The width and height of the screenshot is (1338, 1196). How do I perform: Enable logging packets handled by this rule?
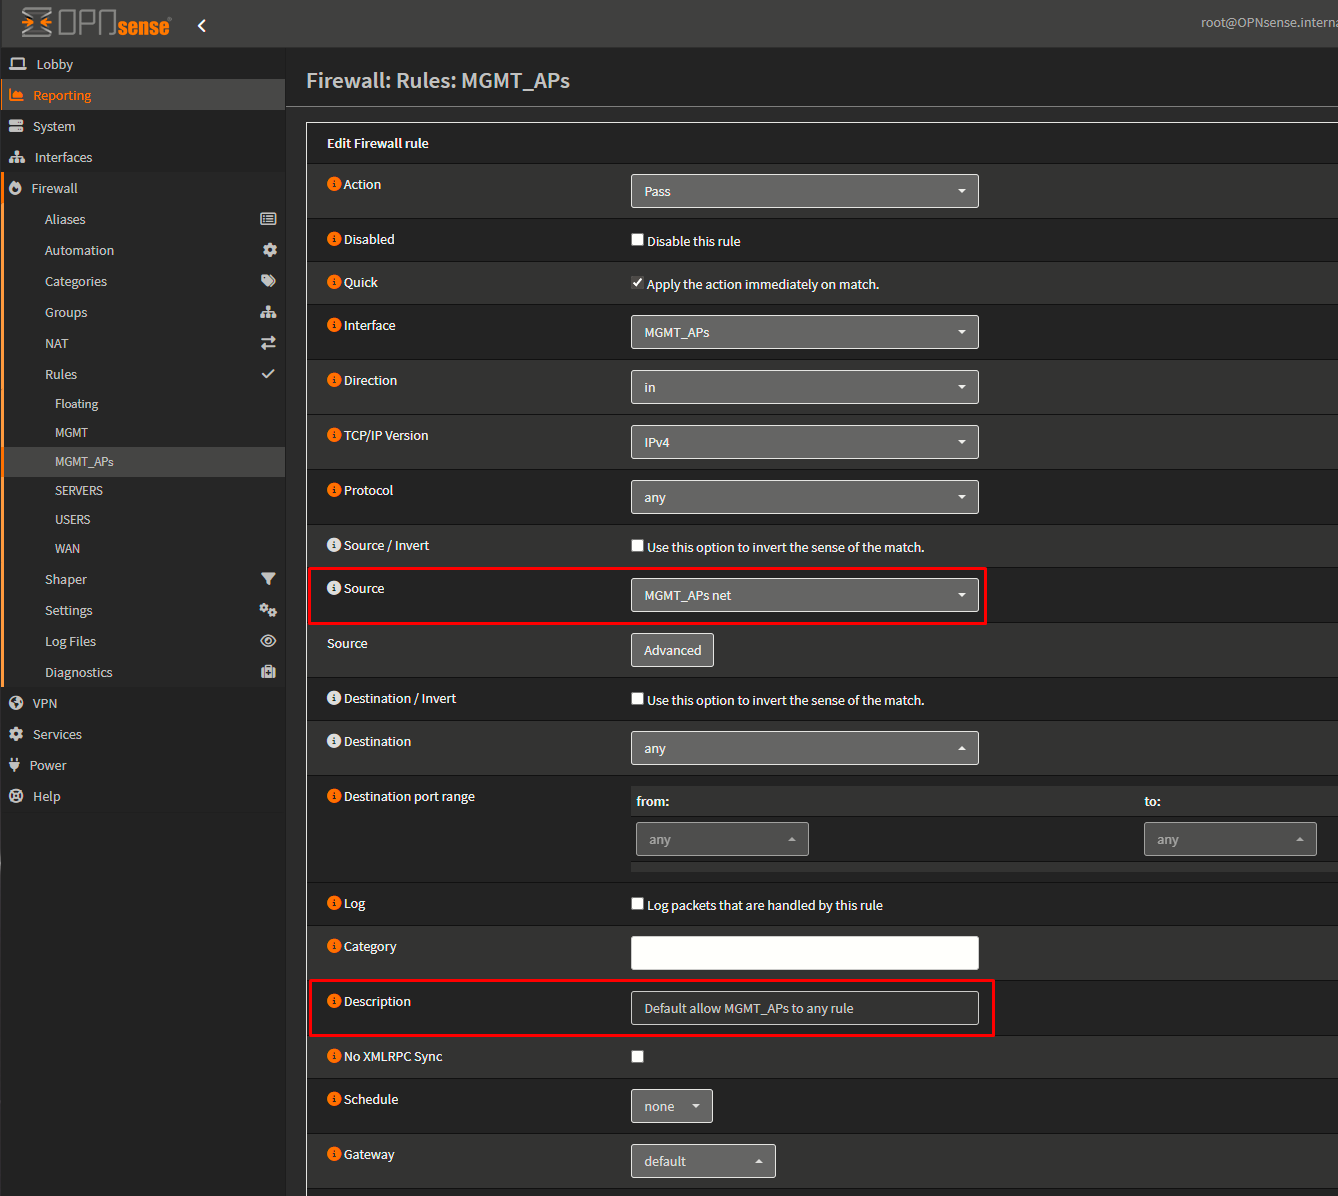click(637, 904)
